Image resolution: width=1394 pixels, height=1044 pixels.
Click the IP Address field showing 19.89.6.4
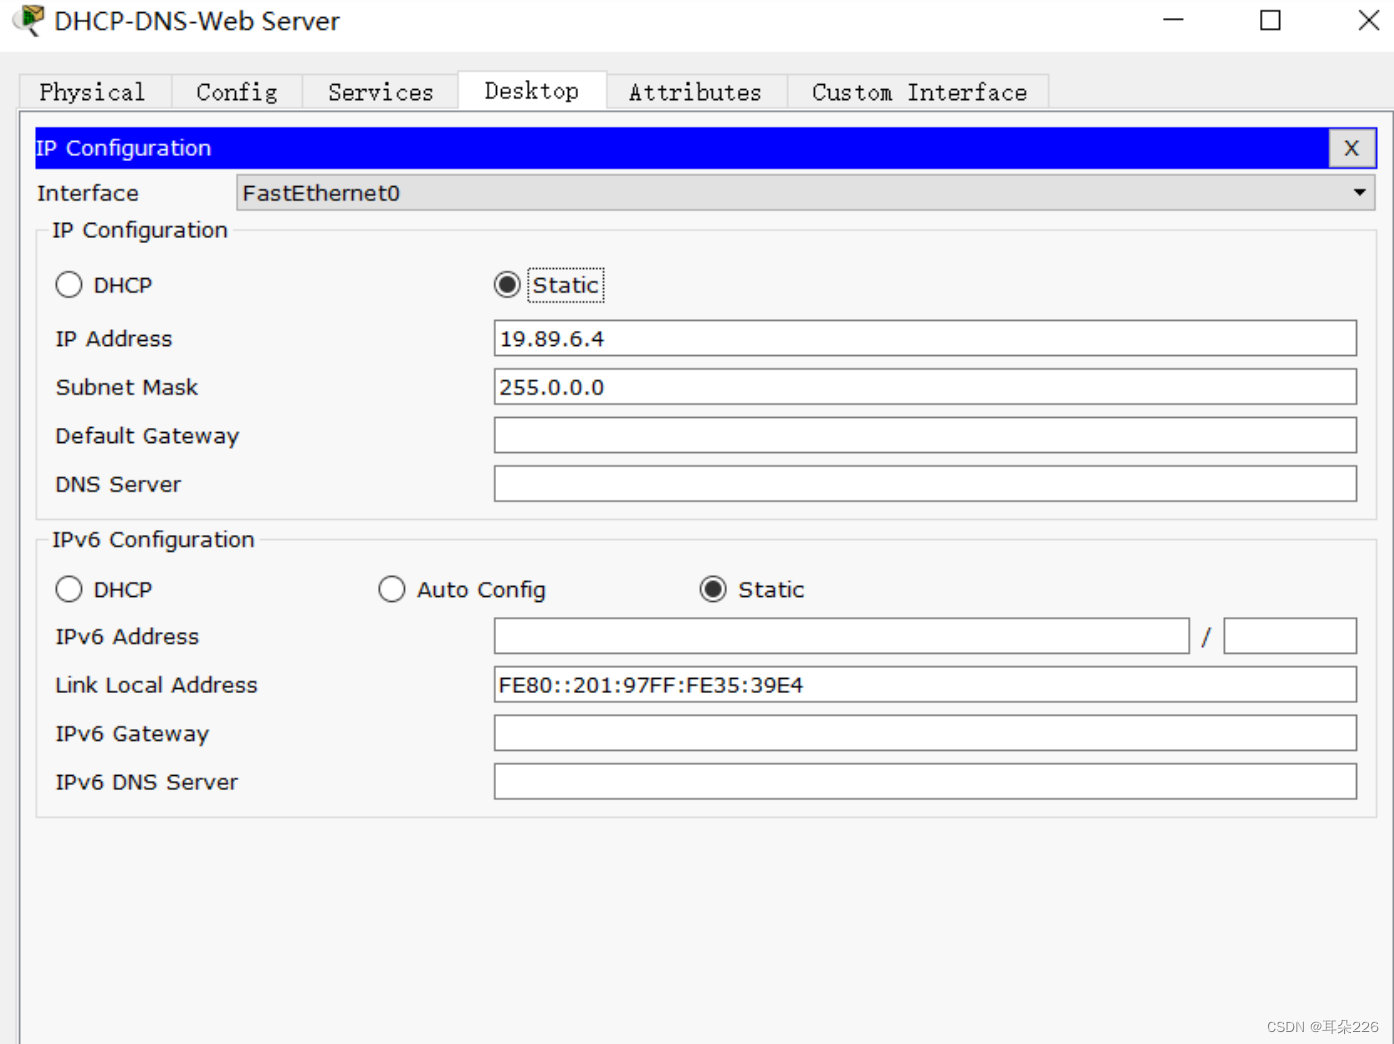click(x=925, y=338)
